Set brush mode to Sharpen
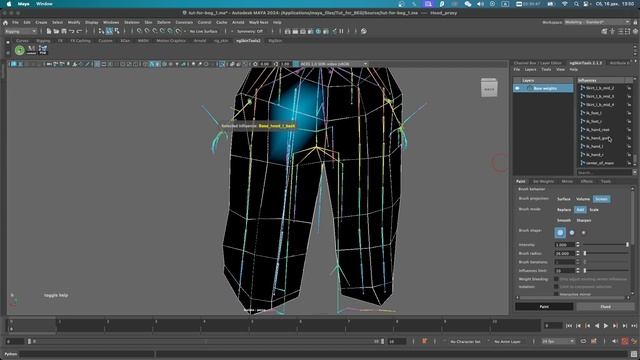Screen dimensions: 640x360 [x=584, y=220]
